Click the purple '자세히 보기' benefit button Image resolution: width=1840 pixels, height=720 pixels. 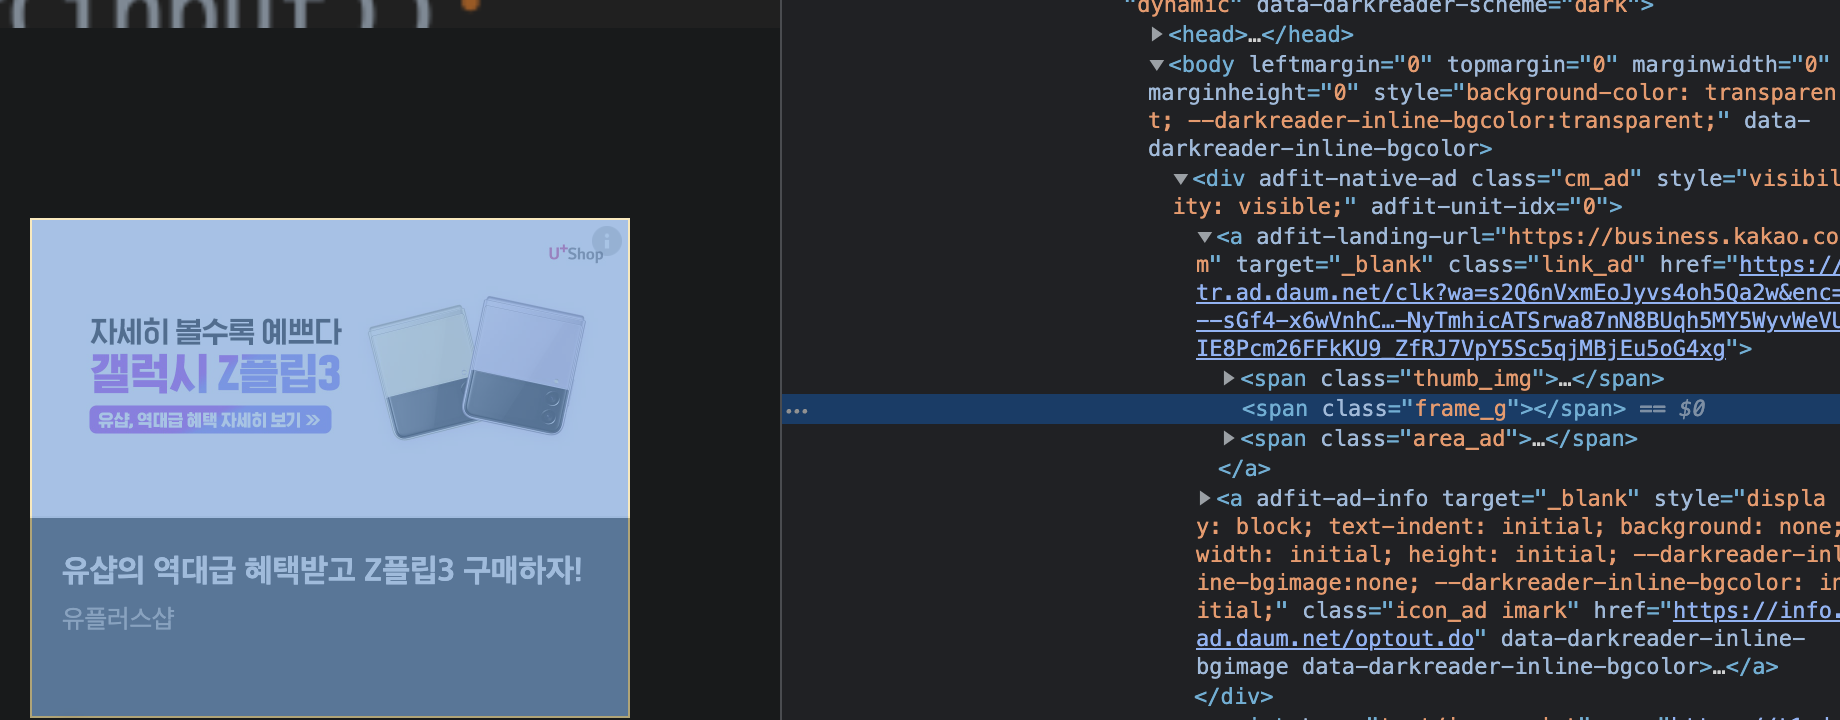tap(210, 420)
